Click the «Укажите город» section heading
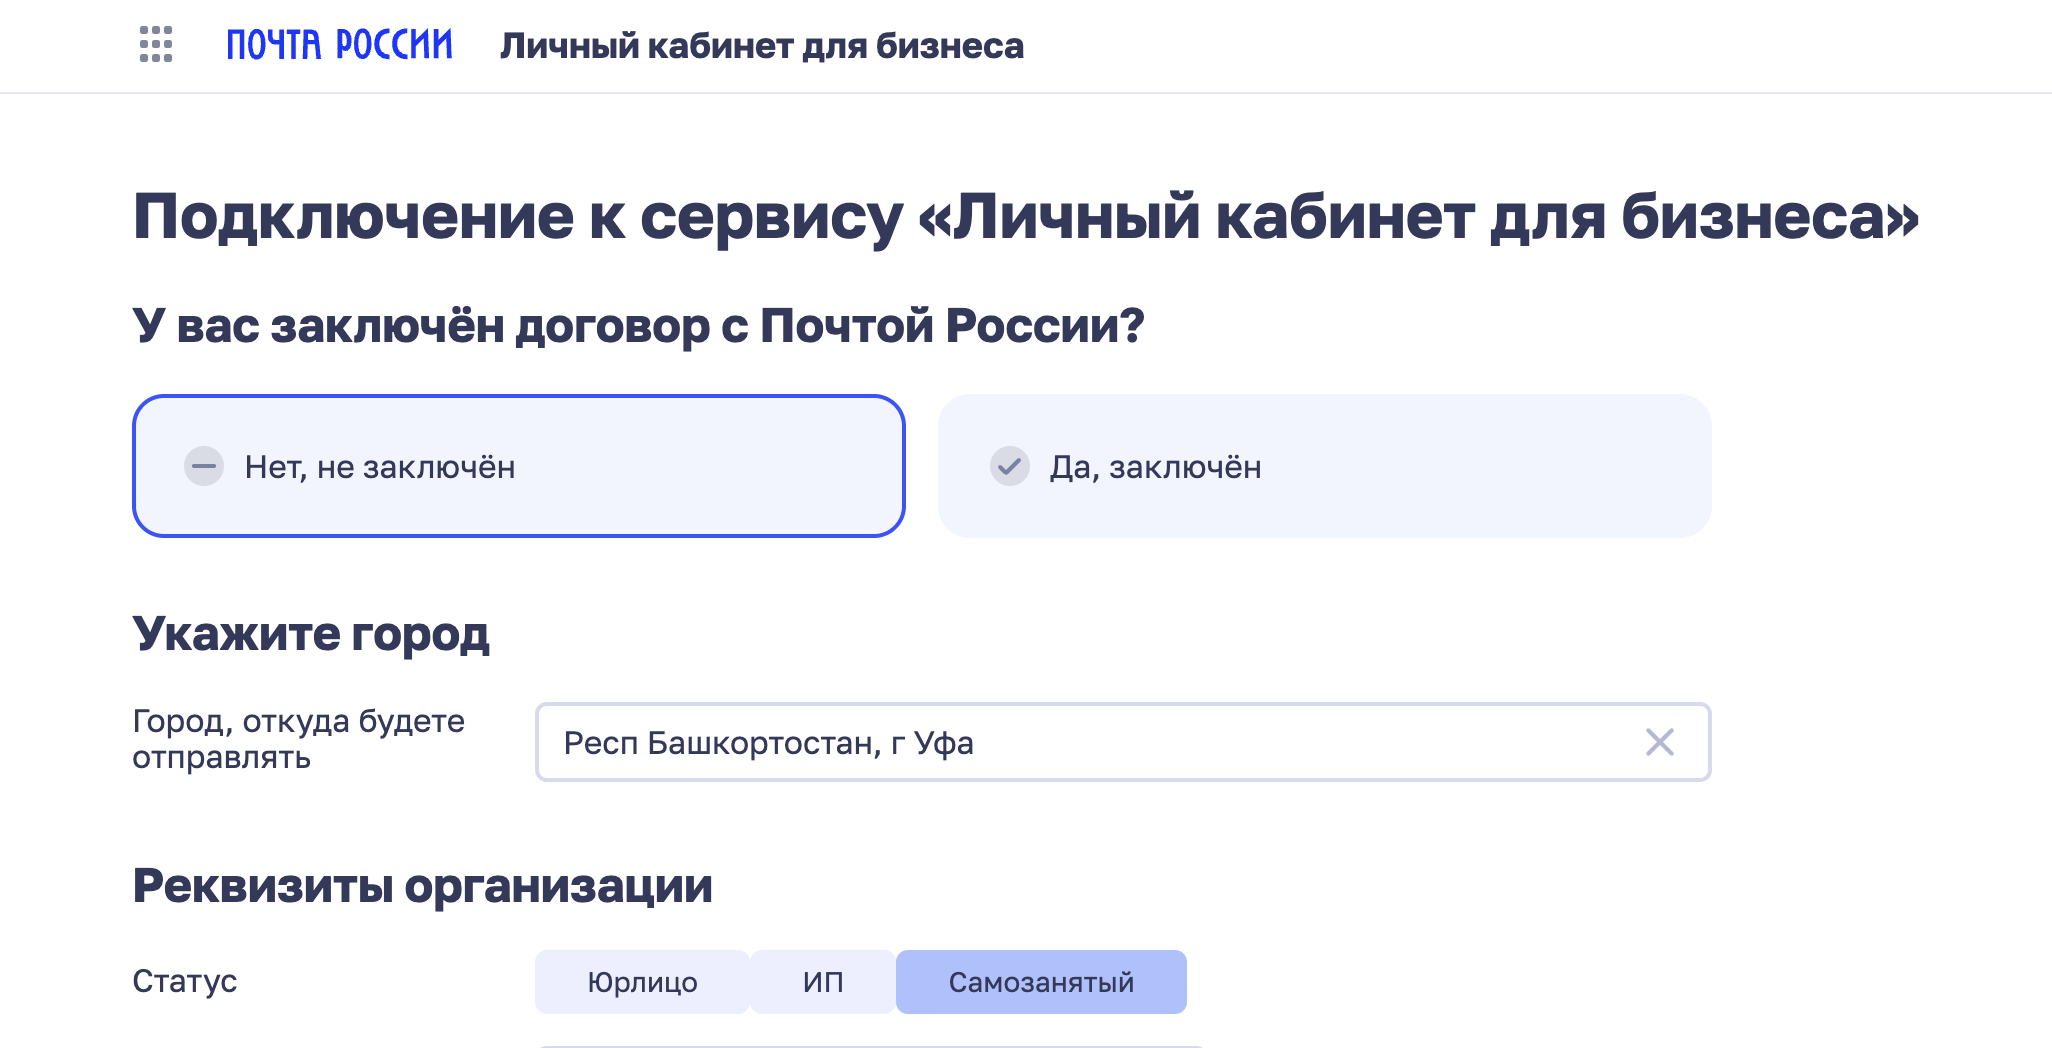2052x1048 pixels. pos(311,633)
